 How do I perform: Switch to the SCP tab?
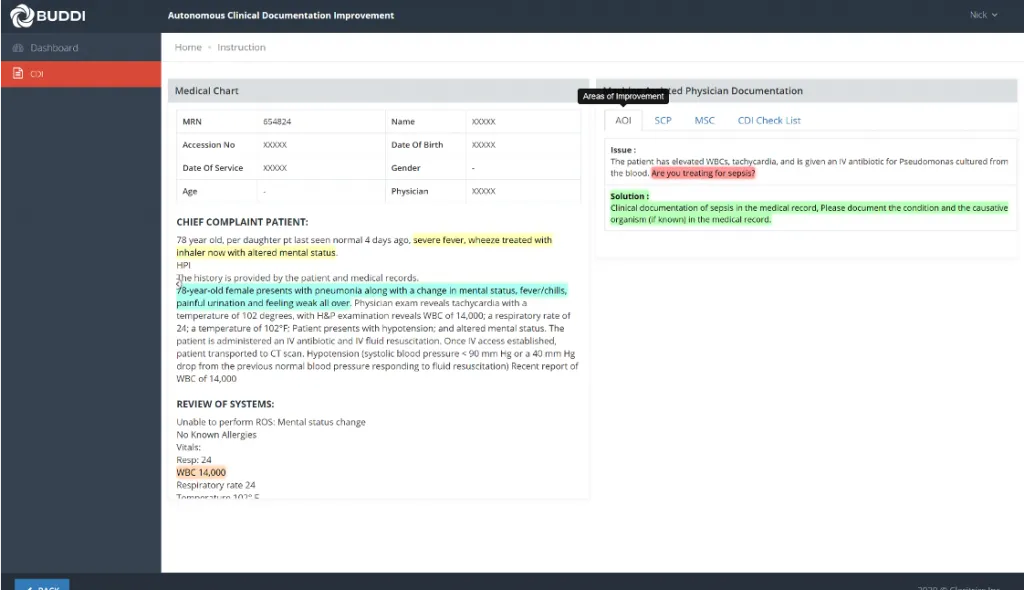pyautogui.click(x=663, y=120)
